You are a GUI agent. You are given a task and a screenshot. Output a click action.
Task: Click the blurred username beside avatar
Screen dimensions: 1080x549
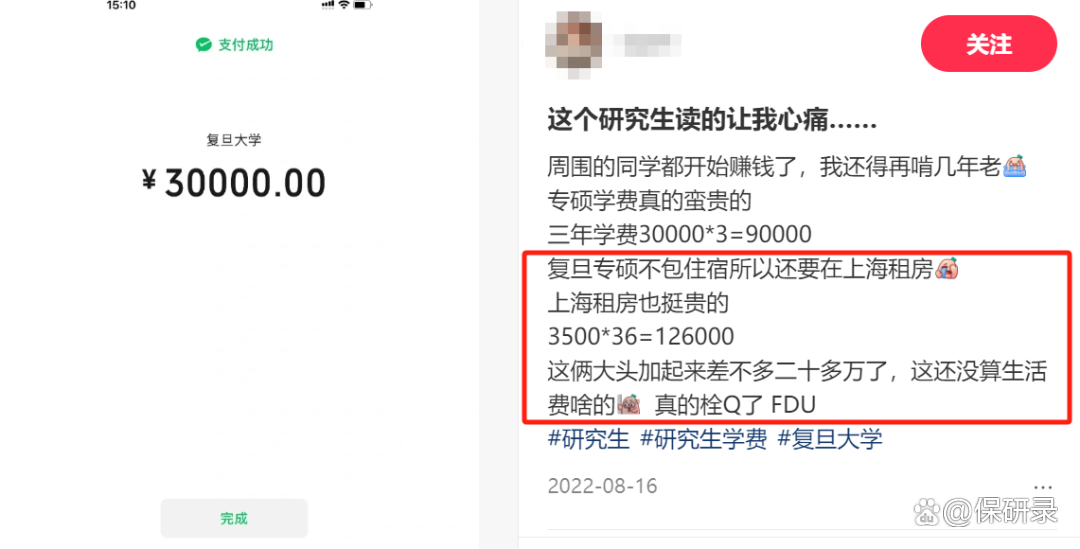646,43
